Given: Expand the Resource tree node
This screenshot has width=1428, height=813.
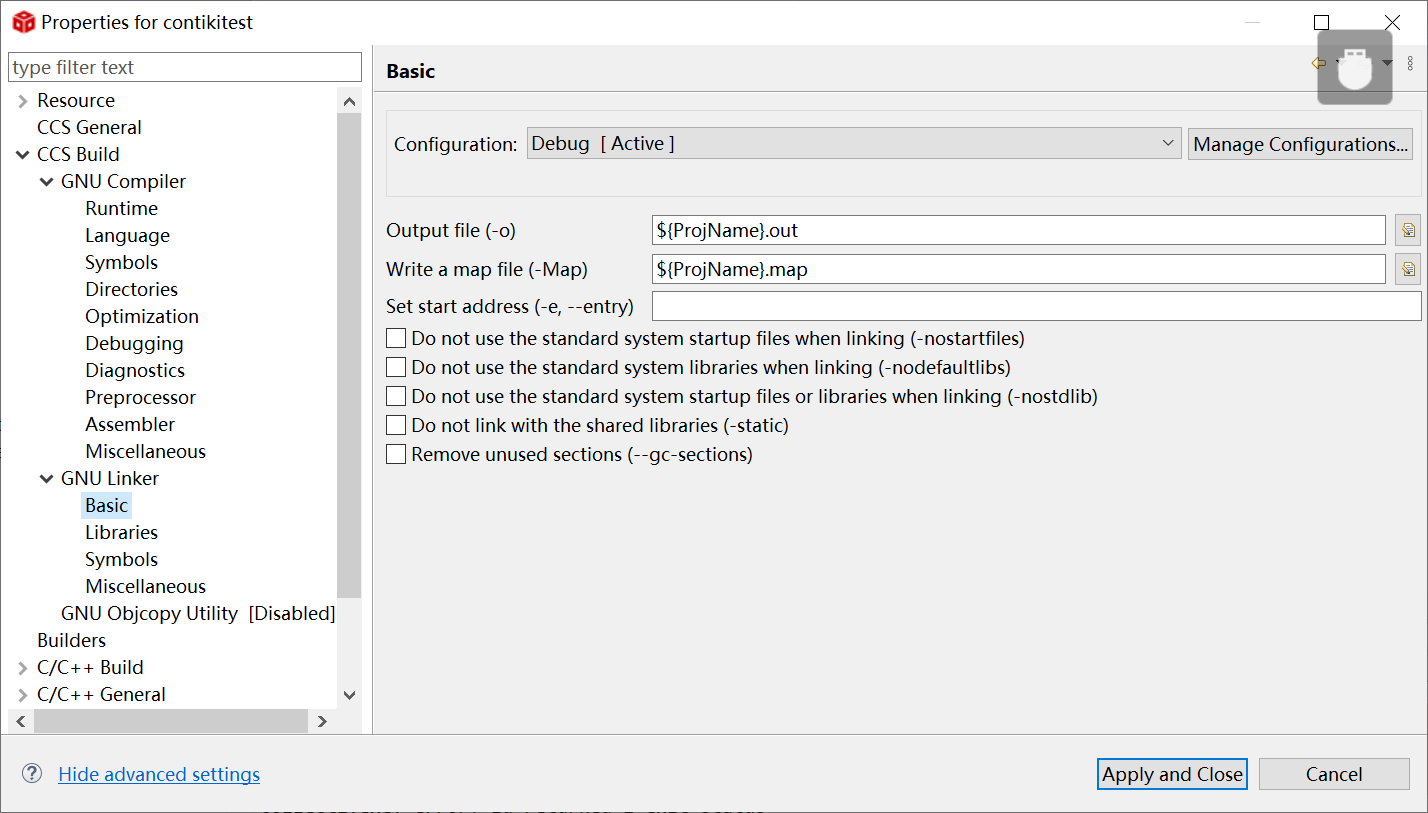Looking at the screenshot, I should (x=22, y=101).
